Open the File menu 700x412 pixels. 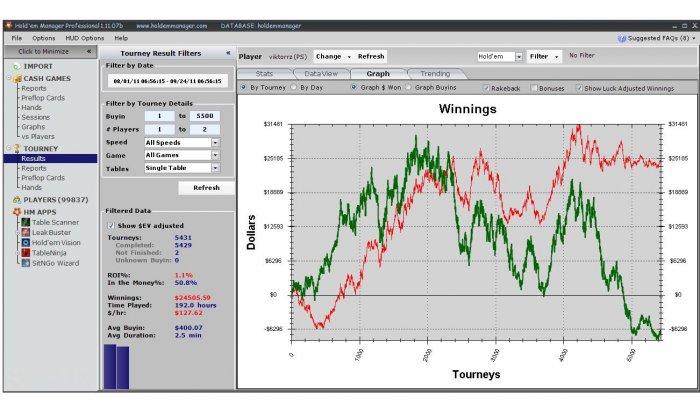pyautogui.click(x=17, y=38)
